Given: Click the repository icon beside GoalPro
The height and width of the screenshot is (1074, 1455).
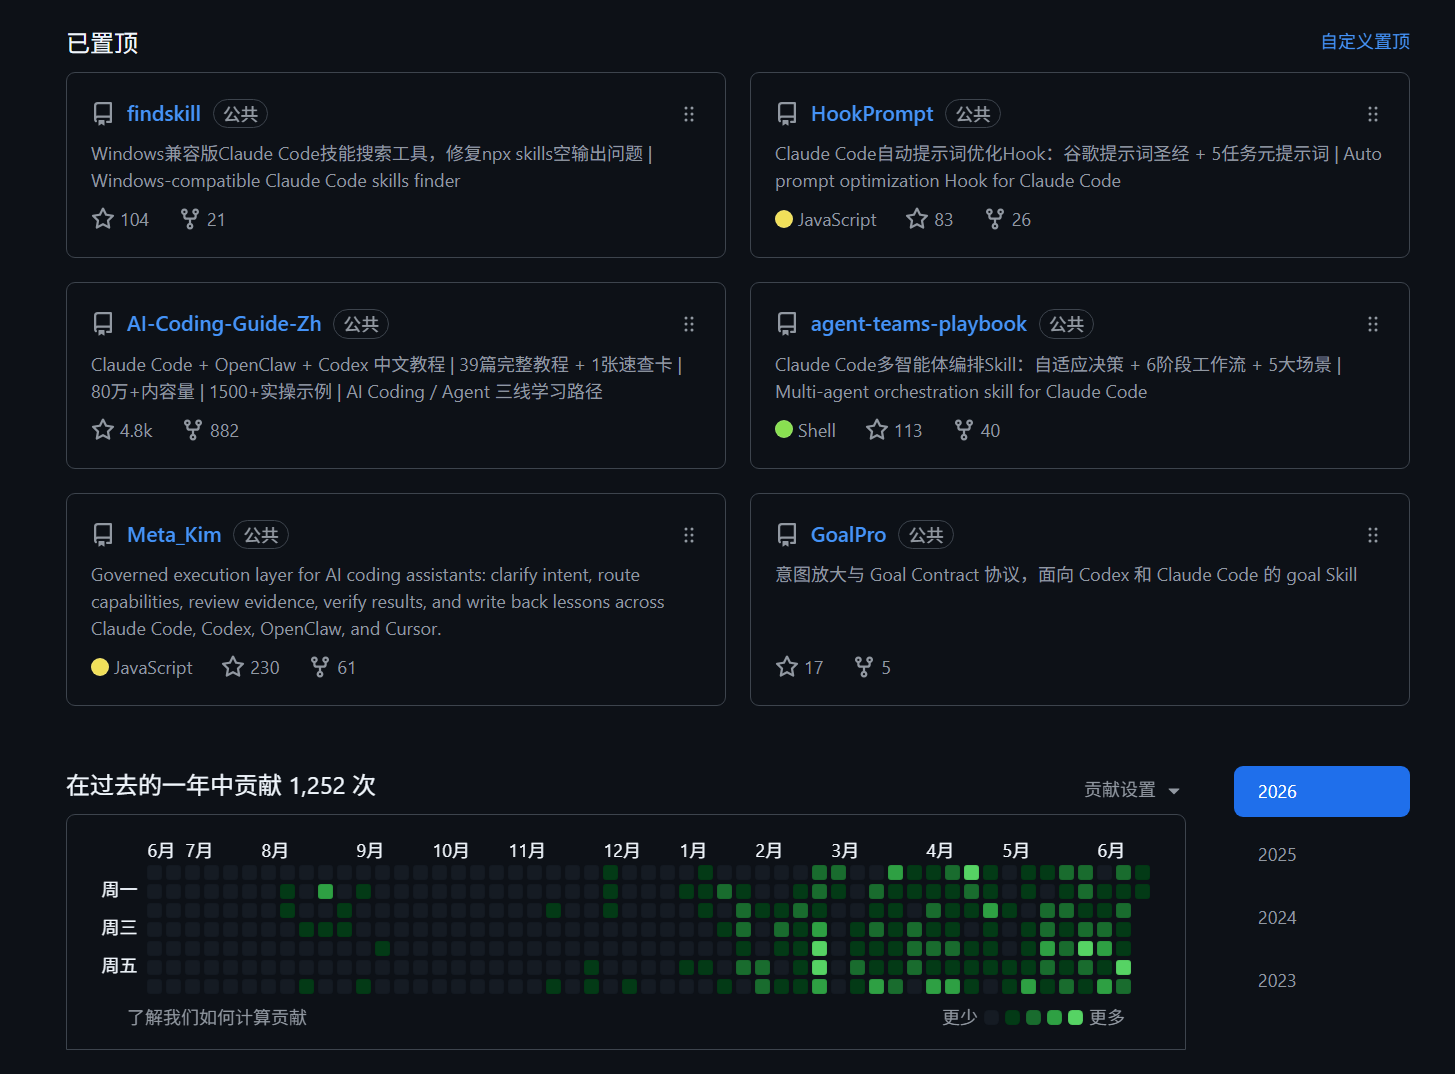Looking at the screenshot, I should [787, 535].
